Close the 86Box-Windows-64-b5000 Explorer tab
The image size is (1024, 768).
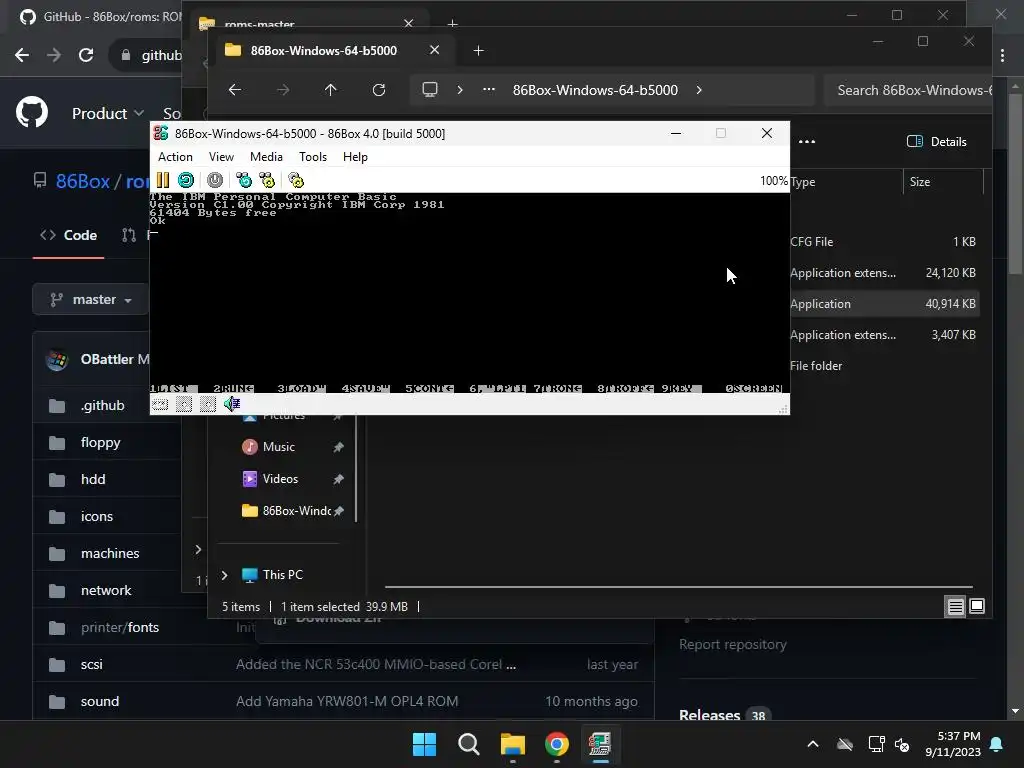tap(434, 50)
